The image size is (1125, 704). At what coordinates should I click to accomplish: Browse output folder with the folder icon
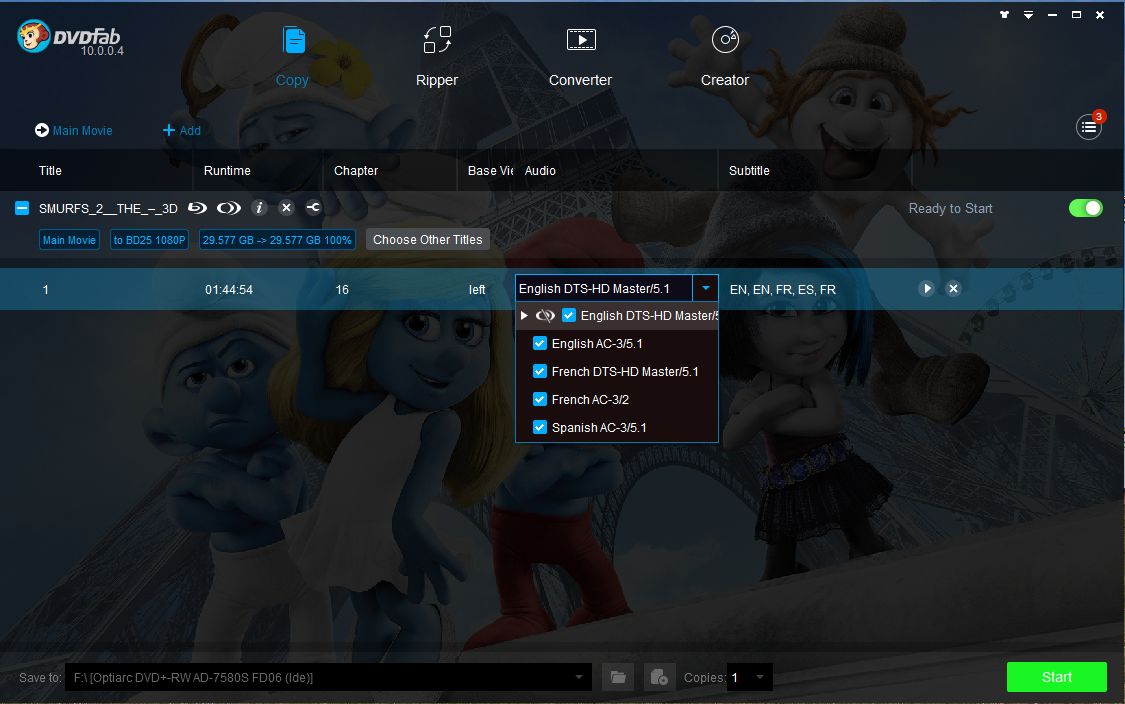618,677
